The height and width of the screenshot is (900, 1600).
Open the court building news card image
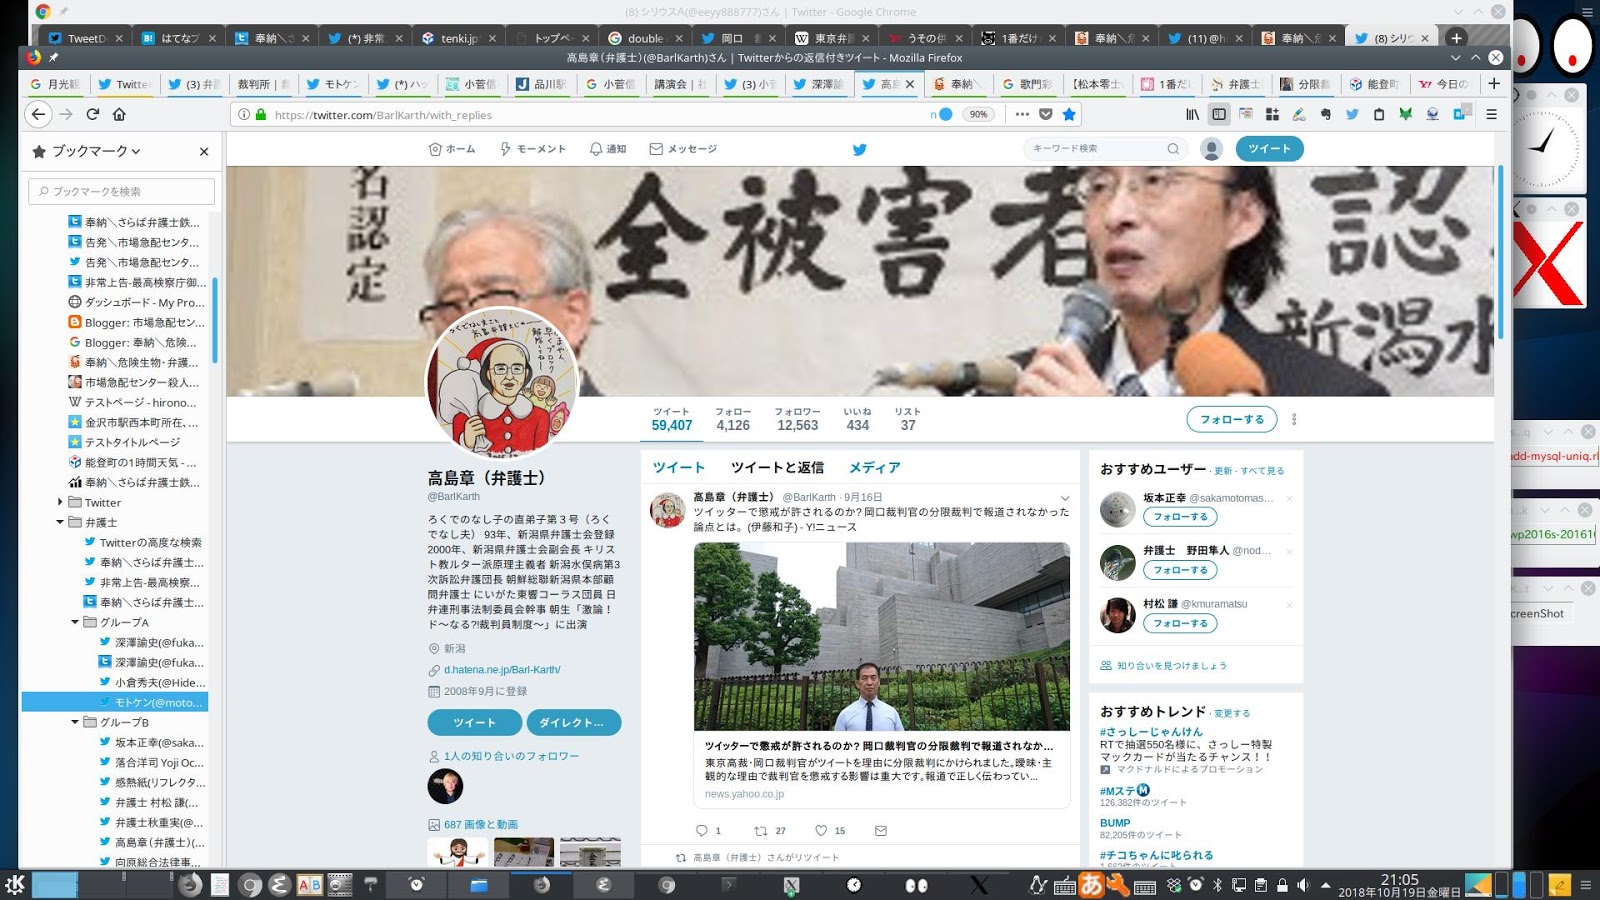coord(882,636)
